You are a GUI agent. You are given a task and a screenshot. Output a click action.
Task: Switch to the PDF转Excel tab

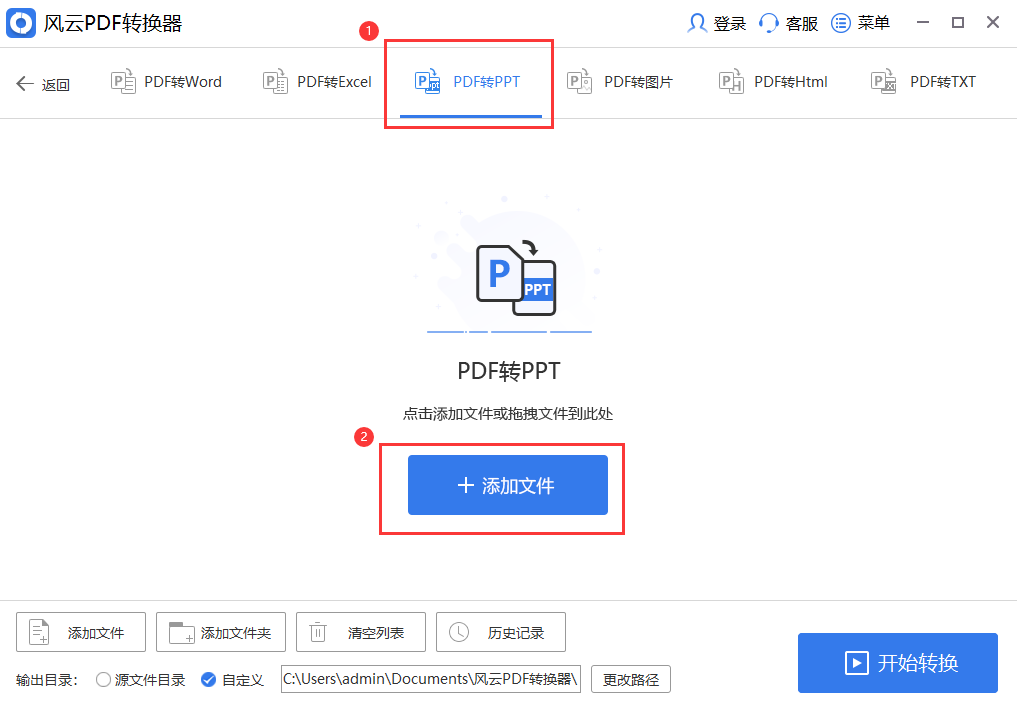pyautogui.click(x=317, y=82)
